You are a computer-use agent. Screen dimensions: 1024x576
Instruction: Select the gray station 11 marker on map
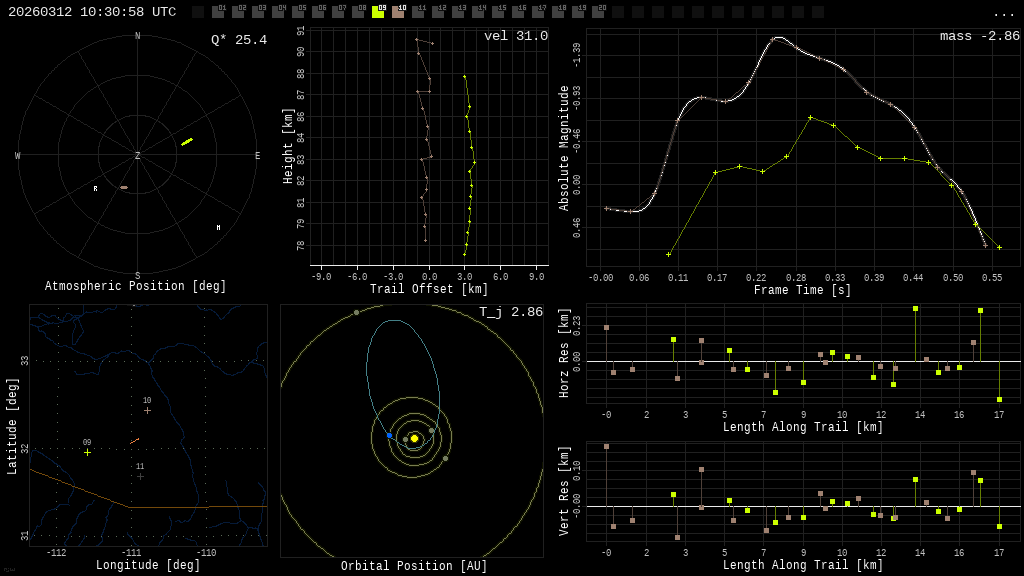click(x=140, y=476)
